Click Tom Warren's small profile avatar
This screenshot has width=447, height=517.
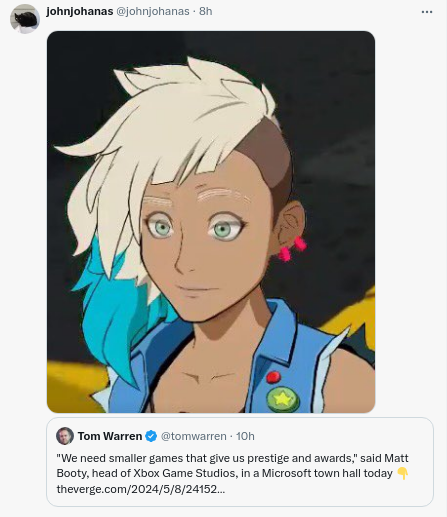pos(65,436)
